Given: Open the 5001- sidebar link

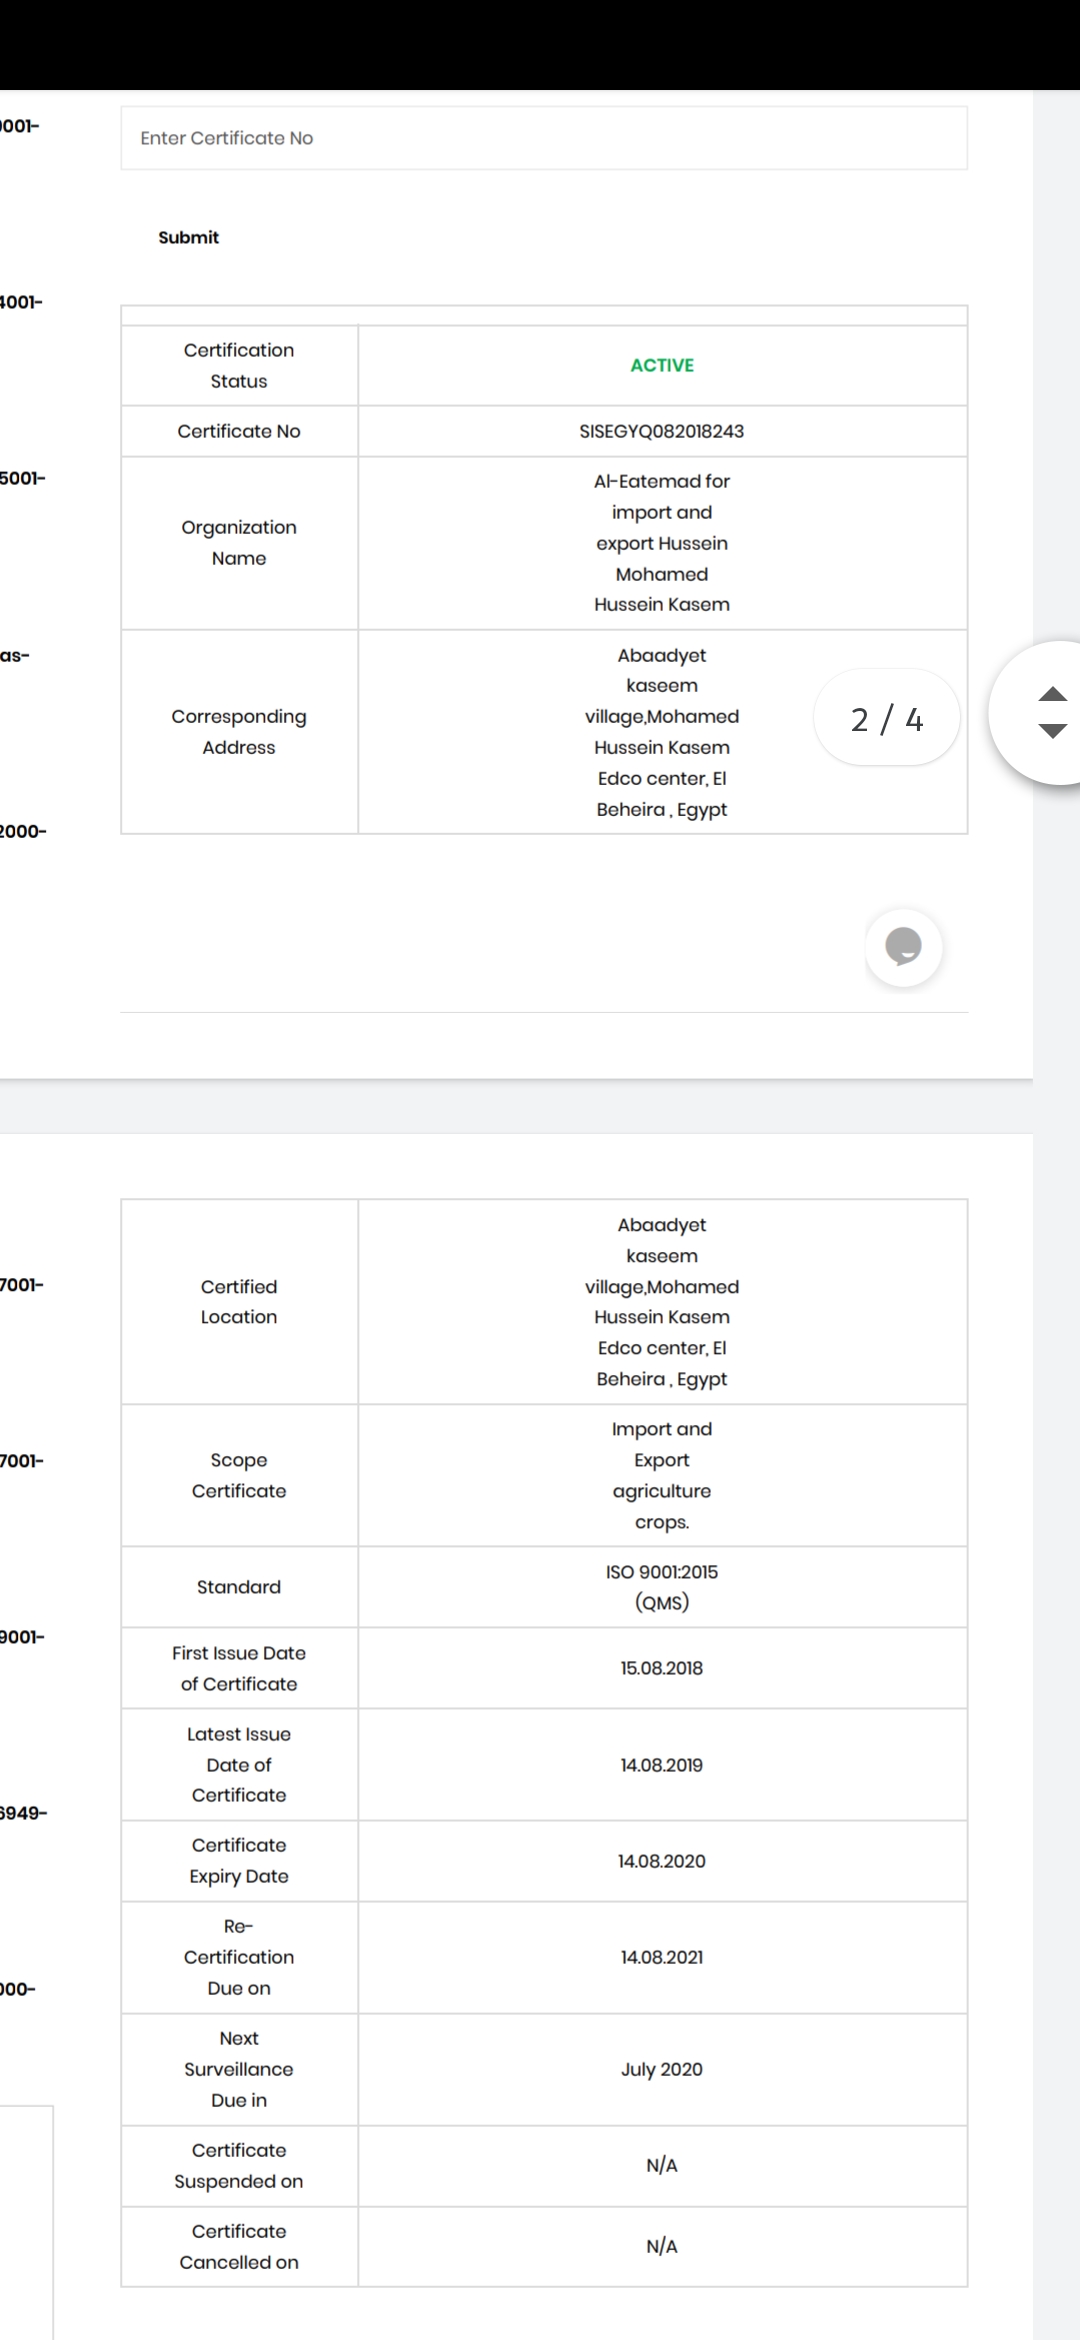Looking at the screenshot, I should 23,478.
